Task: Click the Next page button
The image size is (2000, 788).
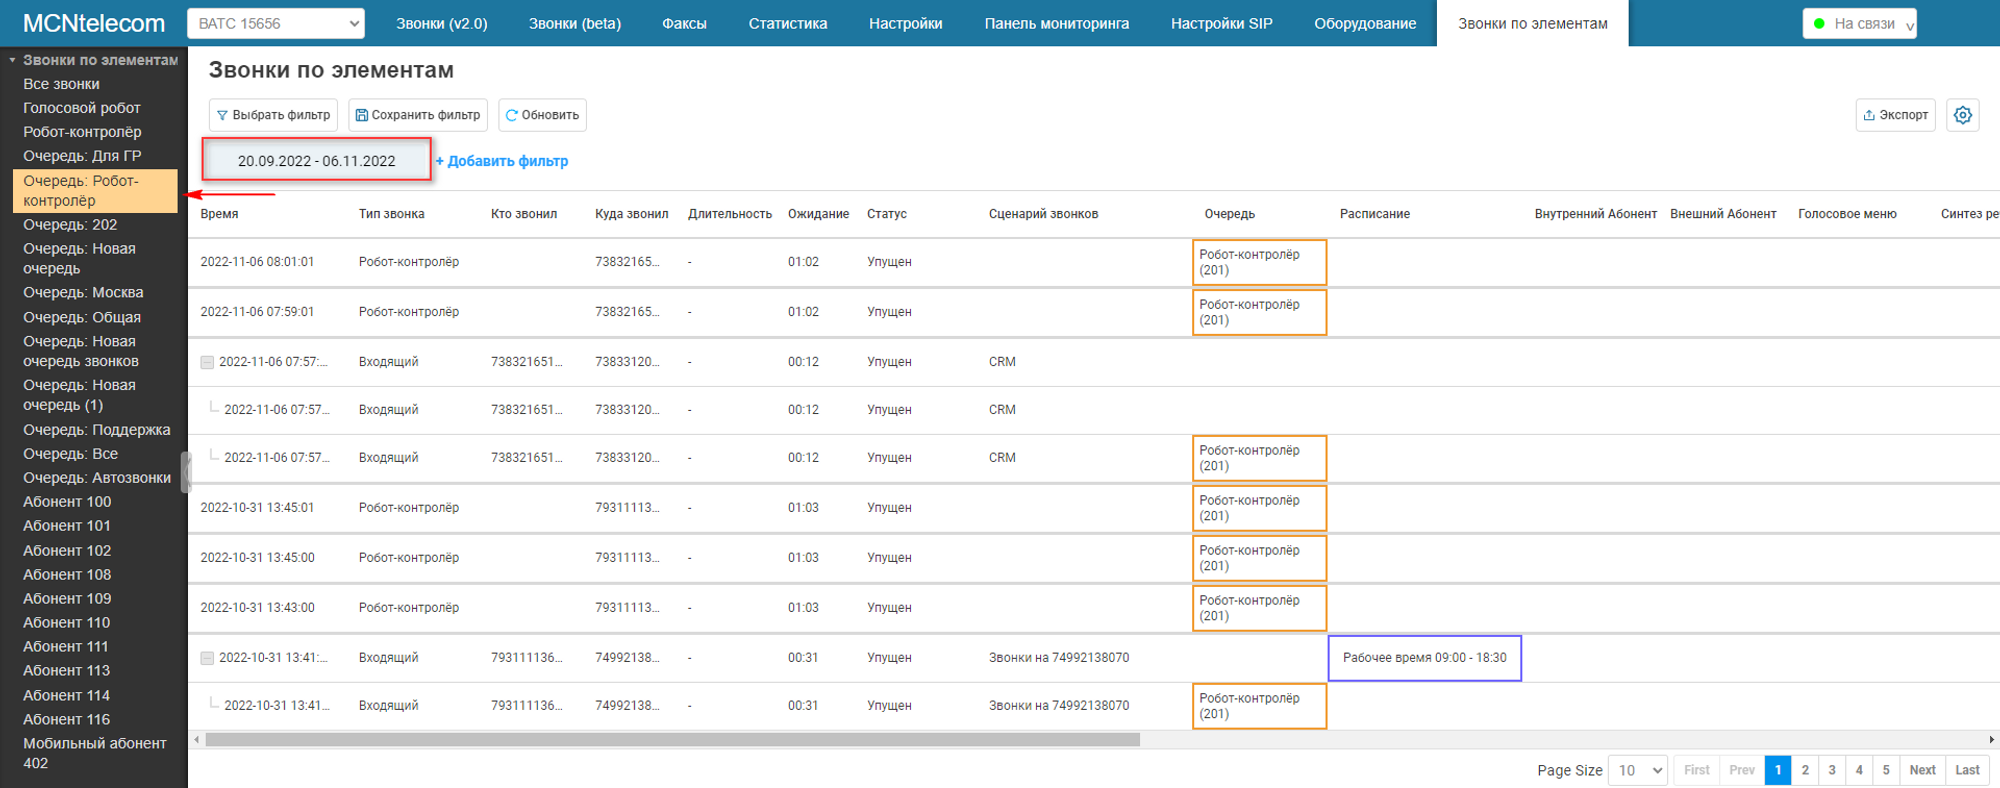Action: tap(1922, 770)
